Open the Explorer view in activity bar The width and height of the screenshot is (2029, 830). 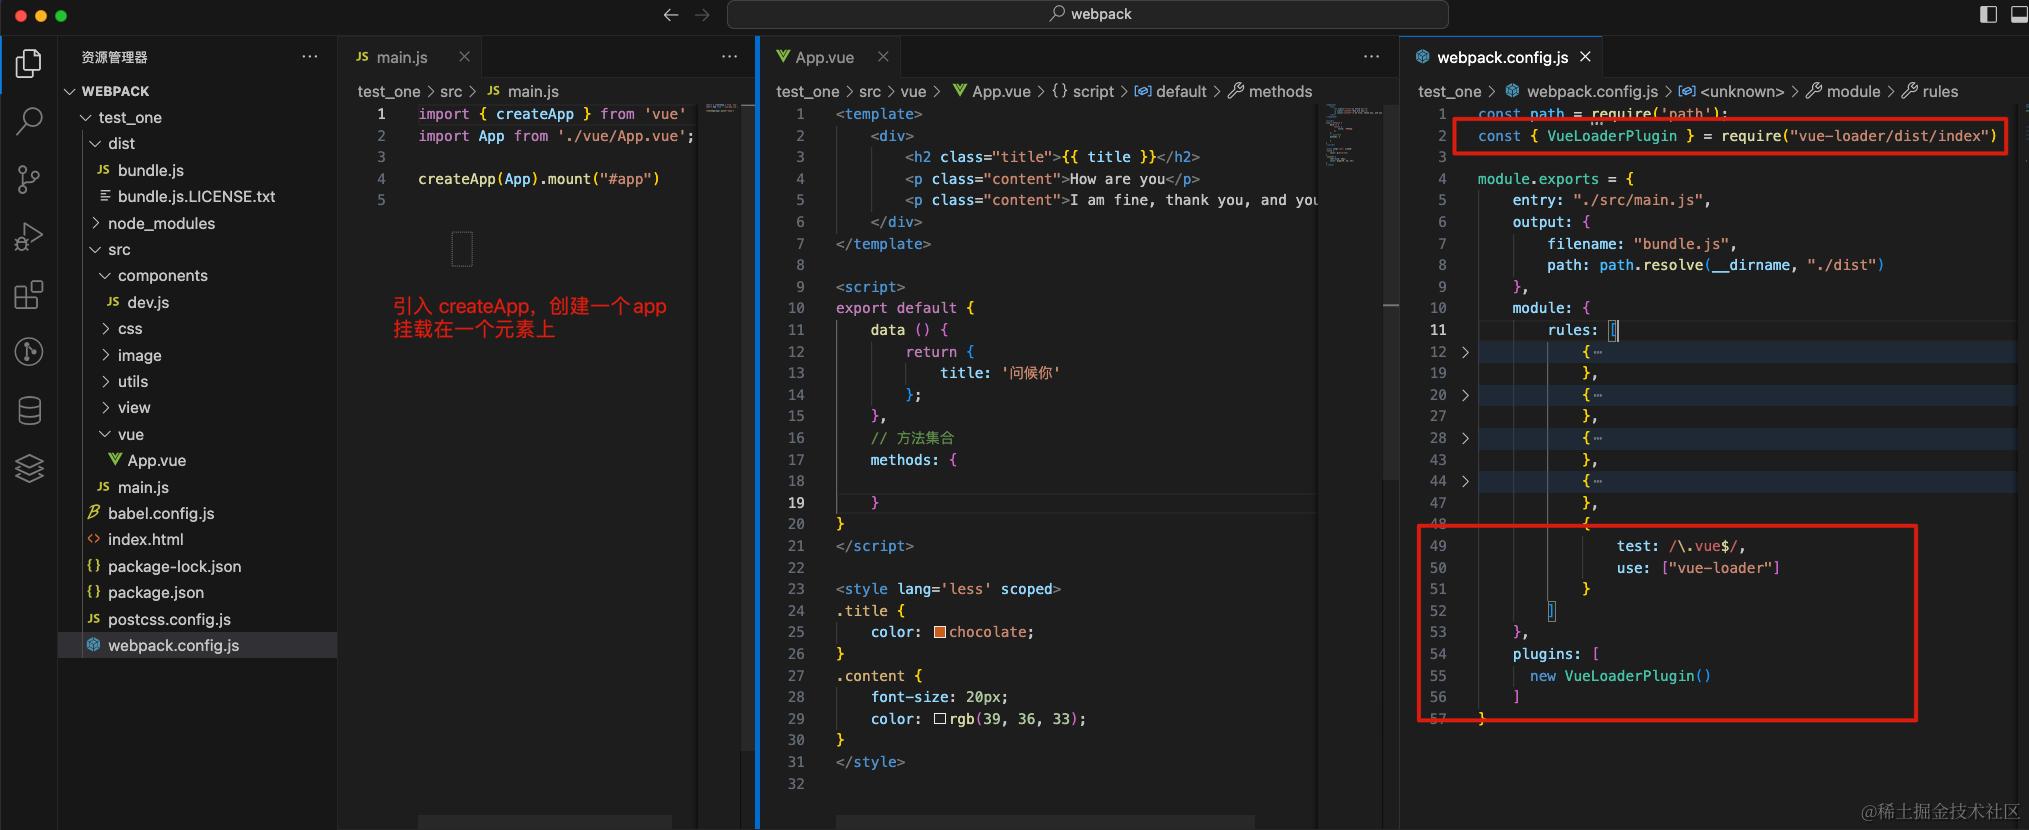click(29, 63)
